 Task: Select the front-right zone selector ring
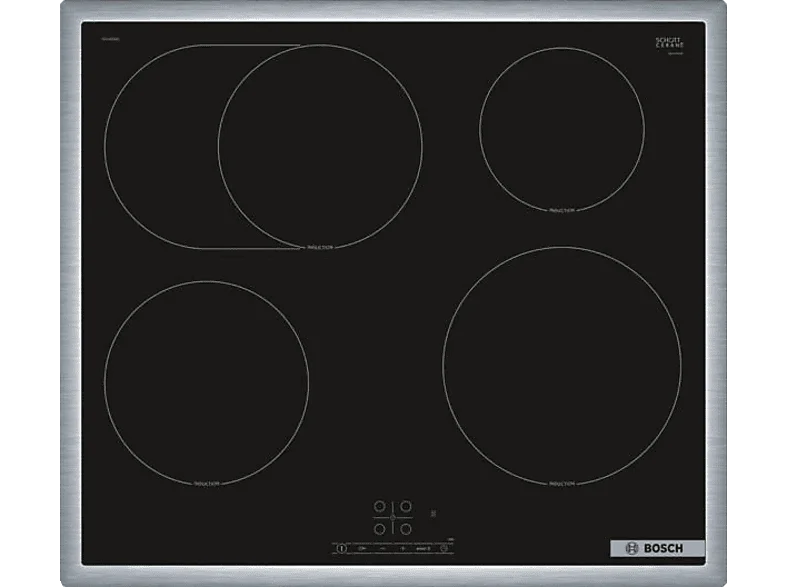coord(406,529)
